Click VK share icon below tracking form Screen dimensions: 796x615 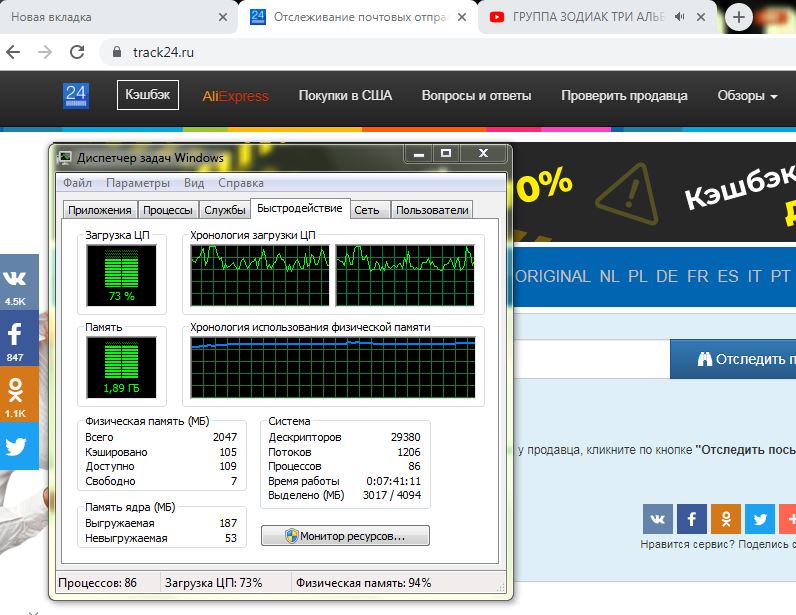[x=657, y=519]
